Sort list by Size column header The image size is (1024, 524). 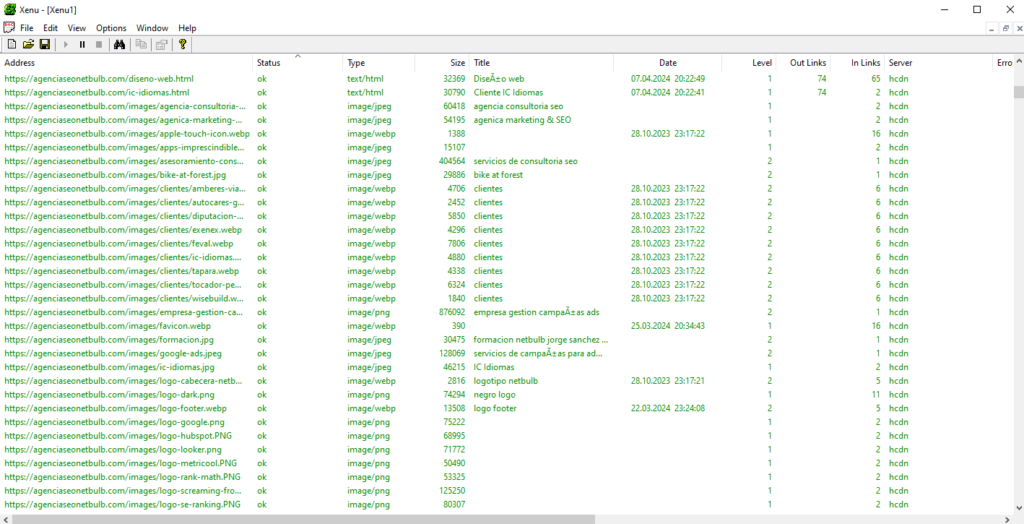pyautogui.click(x=456, y=63)
